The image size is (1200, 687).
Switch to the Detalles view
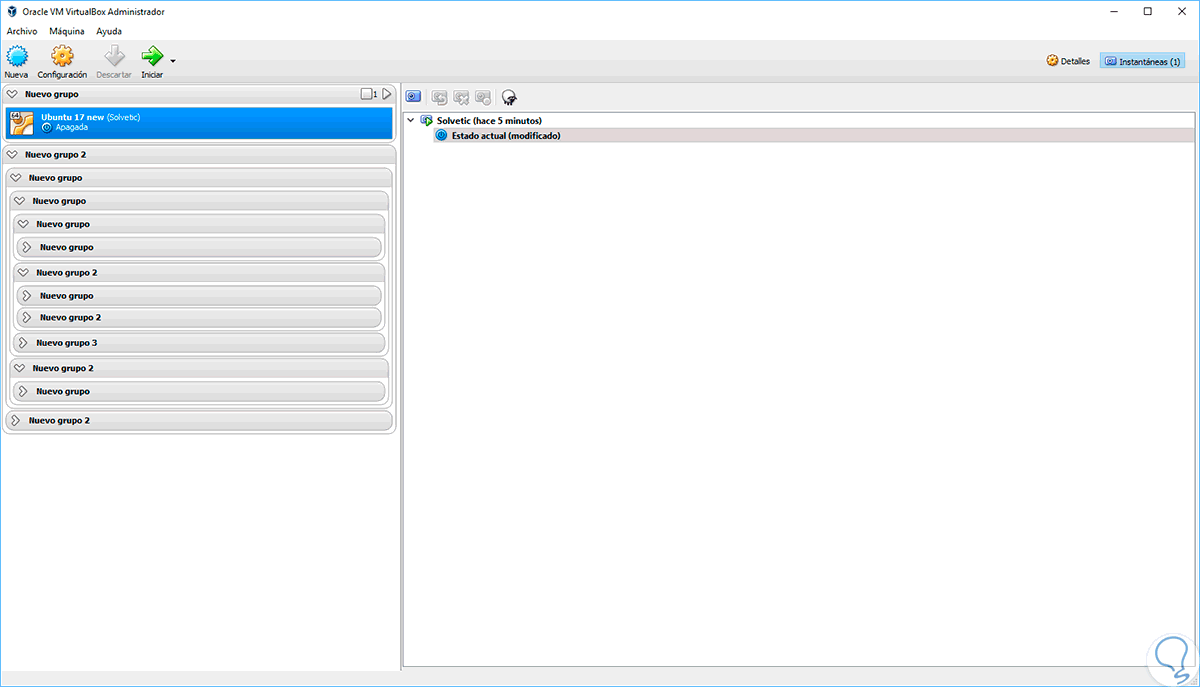tap(1068, 60)
